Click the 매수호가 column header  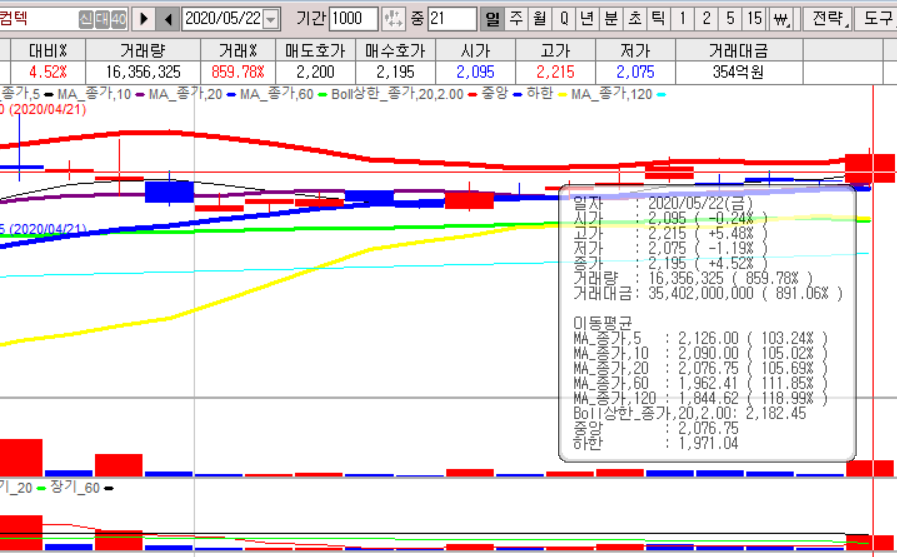tap(395, 50)
